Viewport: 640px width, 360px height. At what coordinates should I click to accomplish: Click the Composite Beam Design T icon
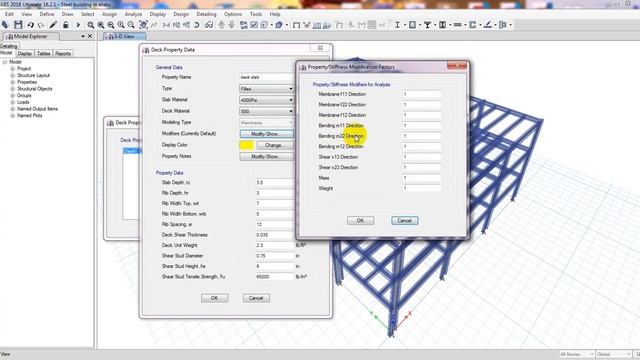[427, 25]
